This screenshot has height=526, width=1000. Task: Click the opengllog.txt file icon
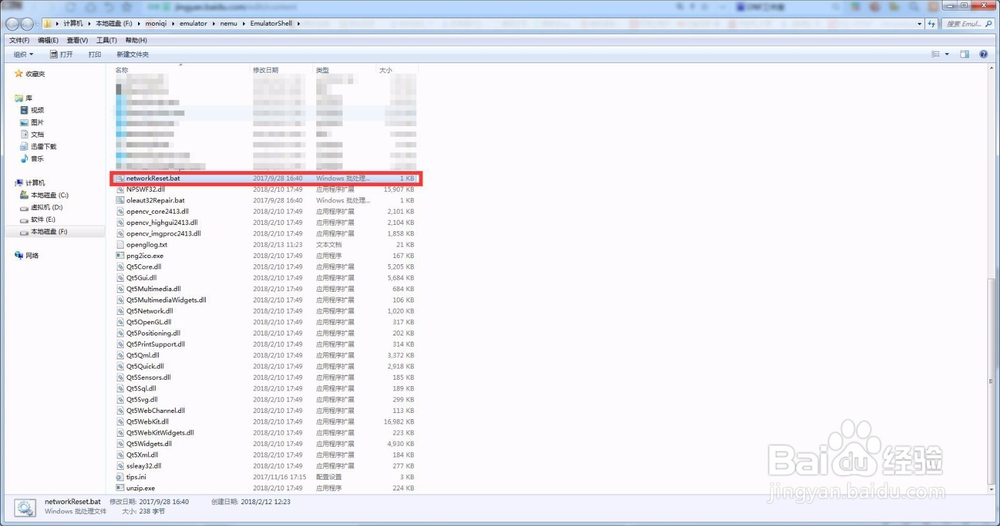[x=120, y=245]
